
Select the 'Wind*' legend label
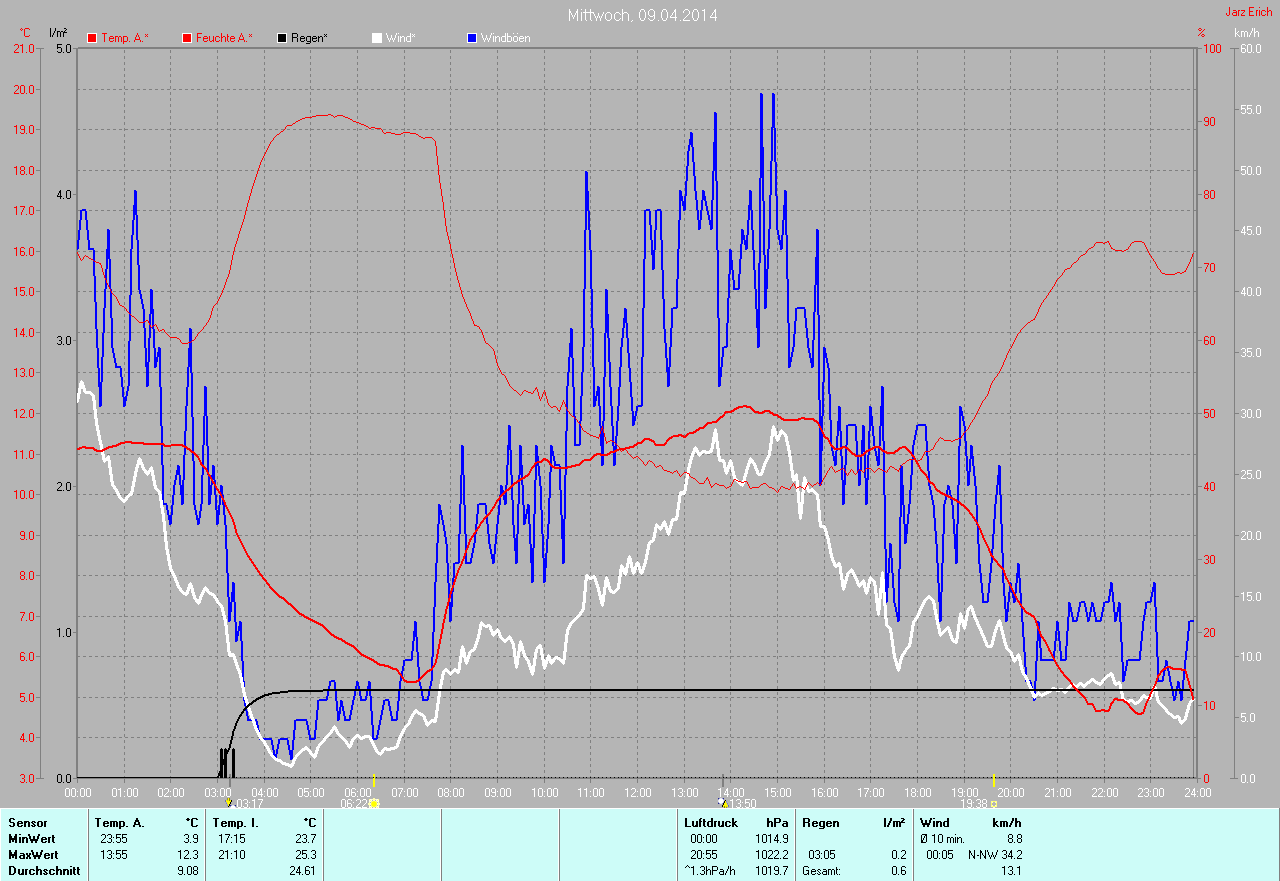pyautogui.click(x=401, y=38)
